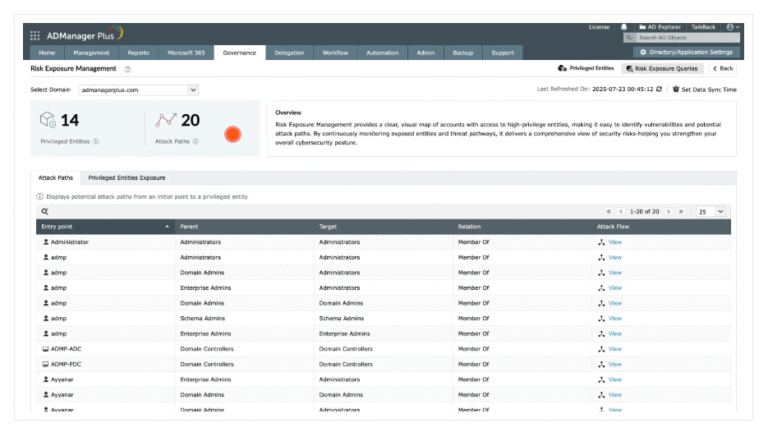Click the Administrator entry point text

pyautogui.click(x=70, y=242)
